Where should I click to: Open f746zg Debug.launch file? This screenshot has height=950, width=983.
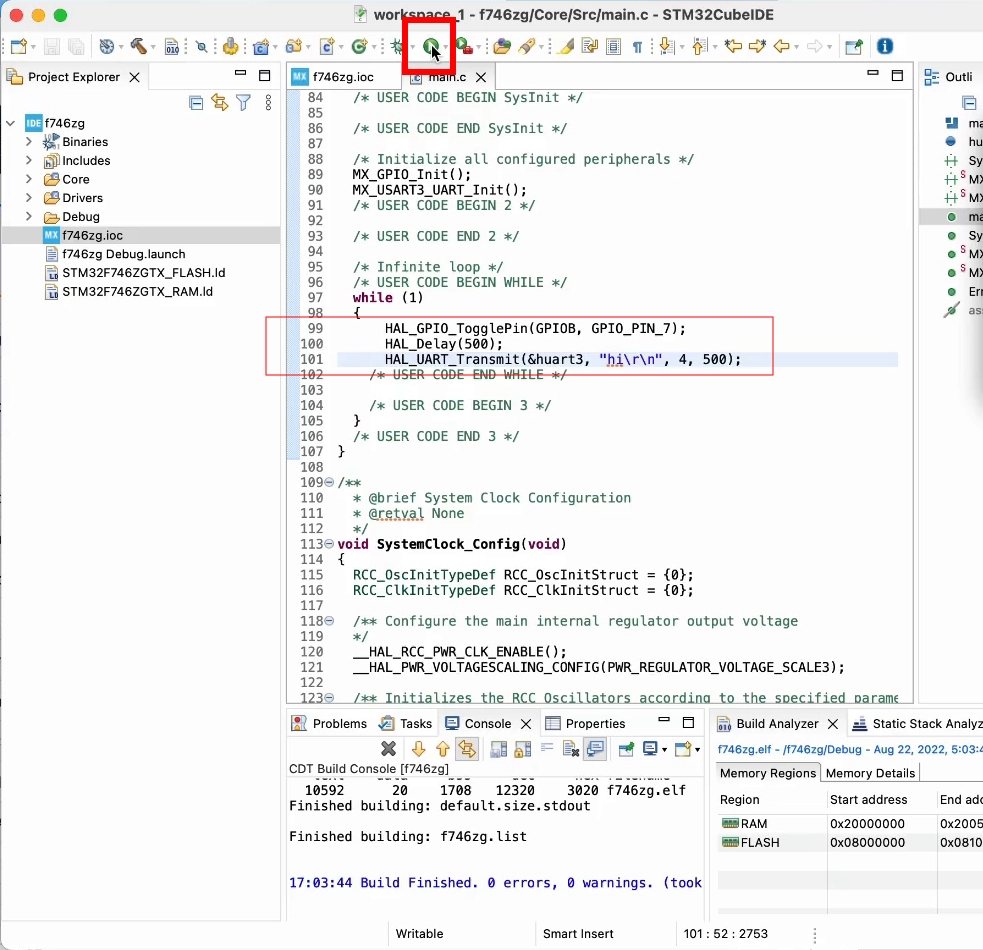pos(123,254)
